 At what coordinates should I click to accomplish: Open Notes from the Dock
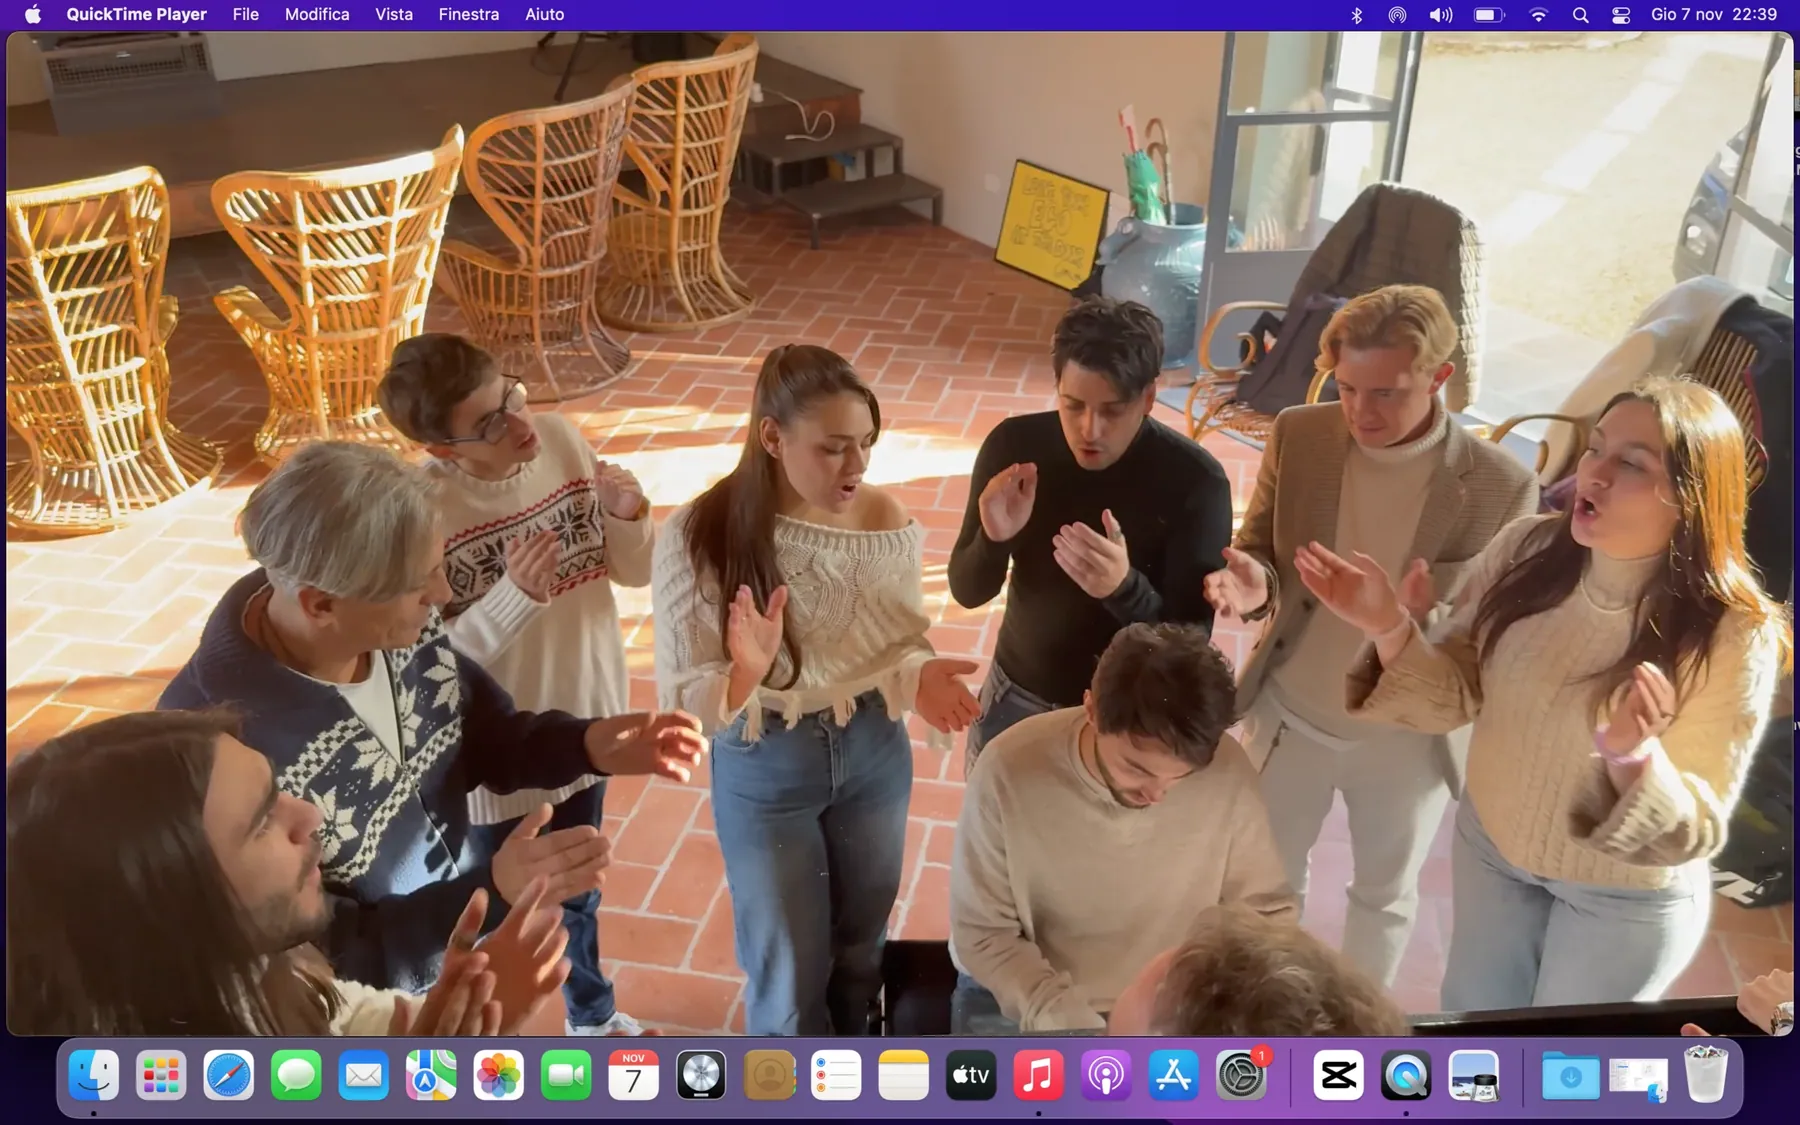pos(904,1076)
